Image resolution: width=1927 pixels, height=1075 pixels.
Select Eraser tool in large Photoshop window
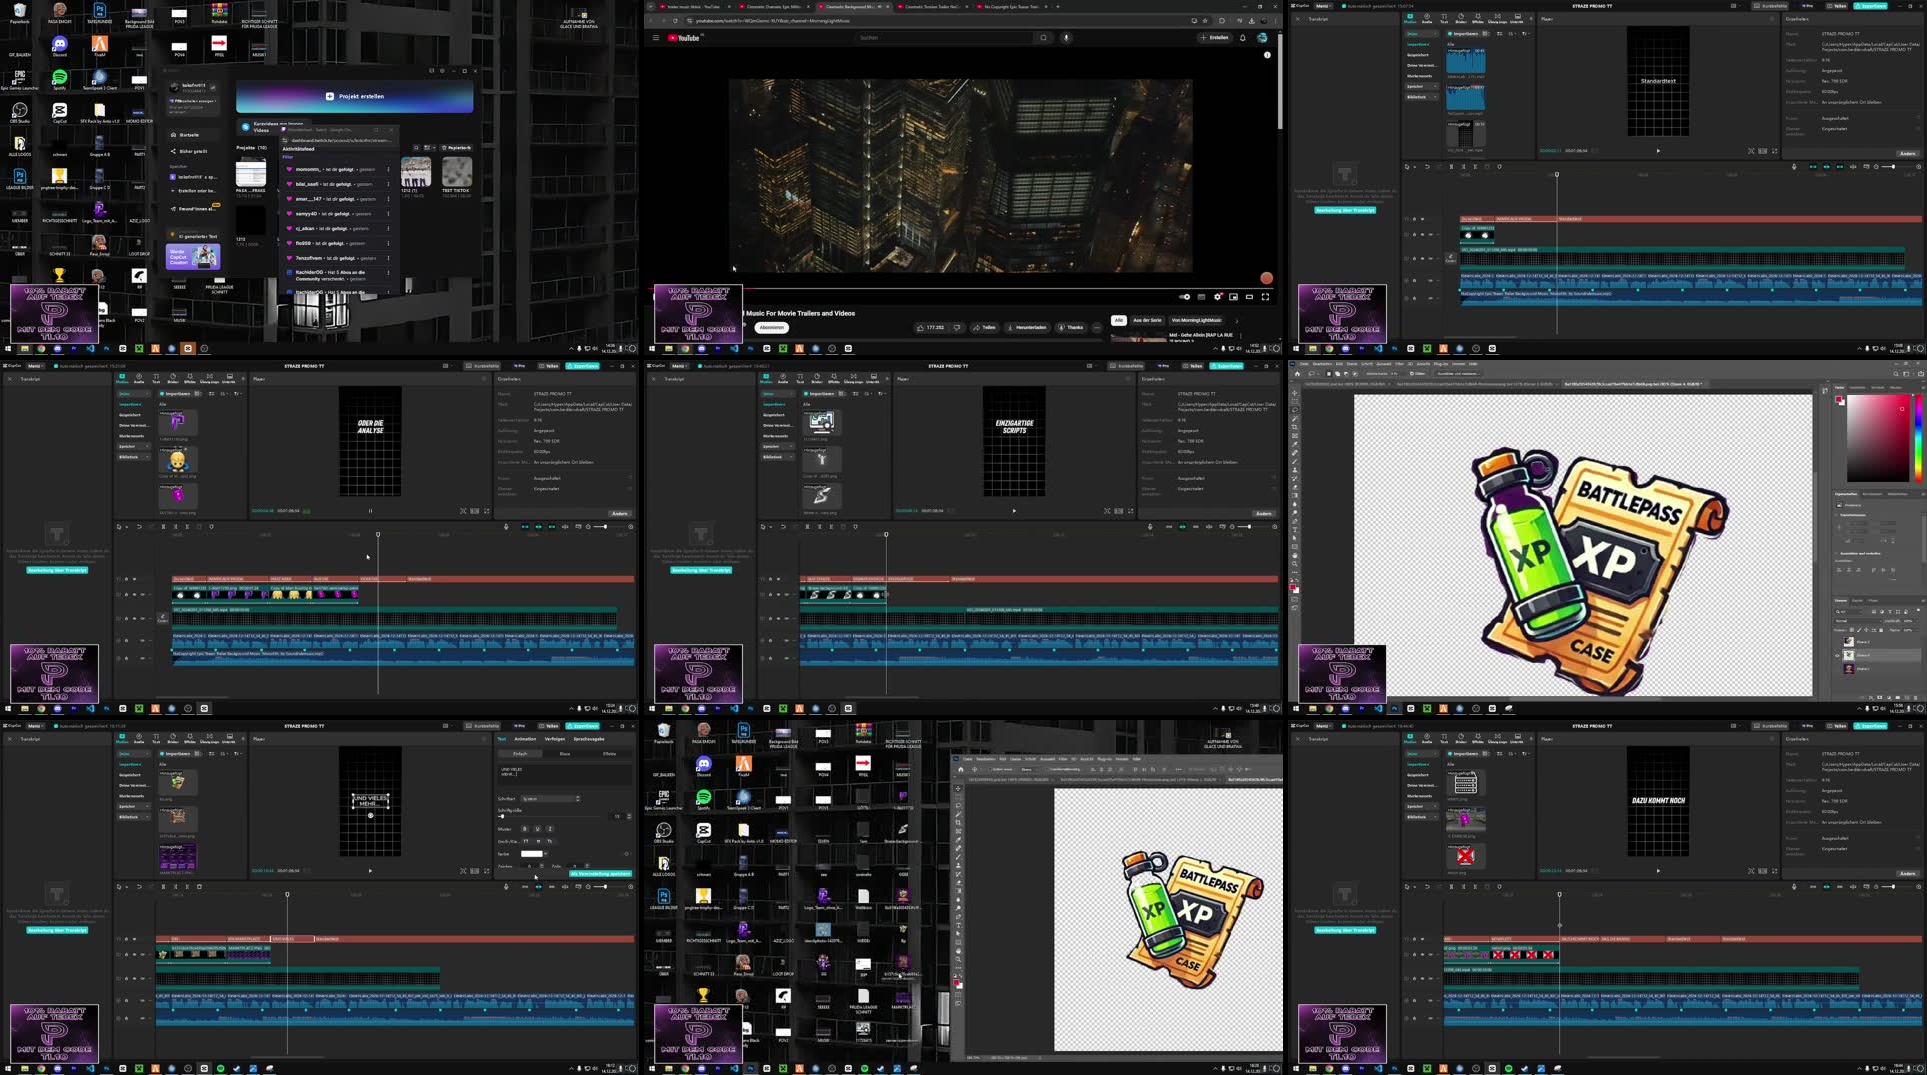point(1295,487)
